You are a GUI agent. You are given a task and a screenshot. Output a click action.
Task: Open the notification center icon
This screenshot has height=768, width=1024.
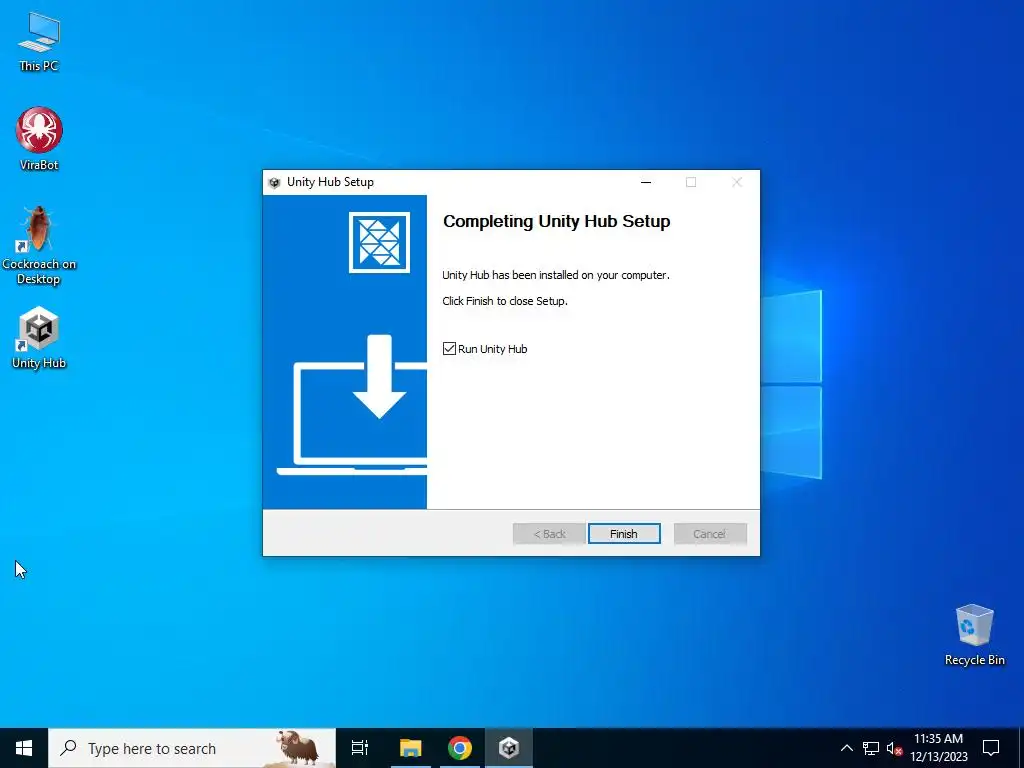tap(991, 748)
